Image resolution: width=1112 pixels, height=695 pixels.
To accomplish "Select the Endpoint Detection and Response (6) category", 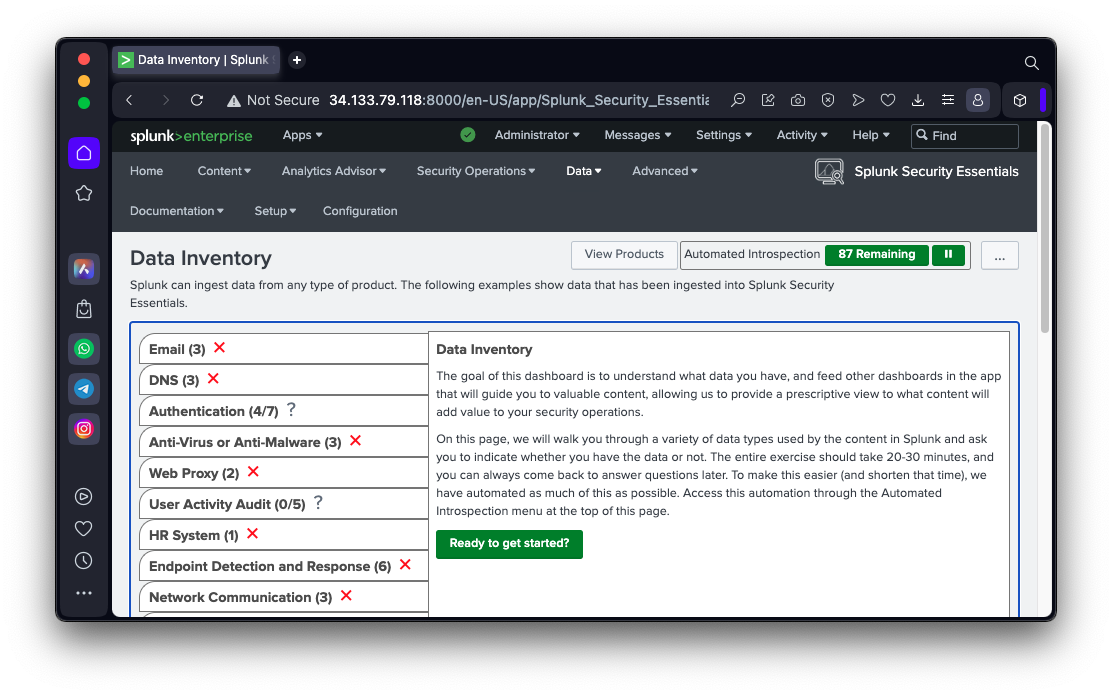I will point(284,566).
